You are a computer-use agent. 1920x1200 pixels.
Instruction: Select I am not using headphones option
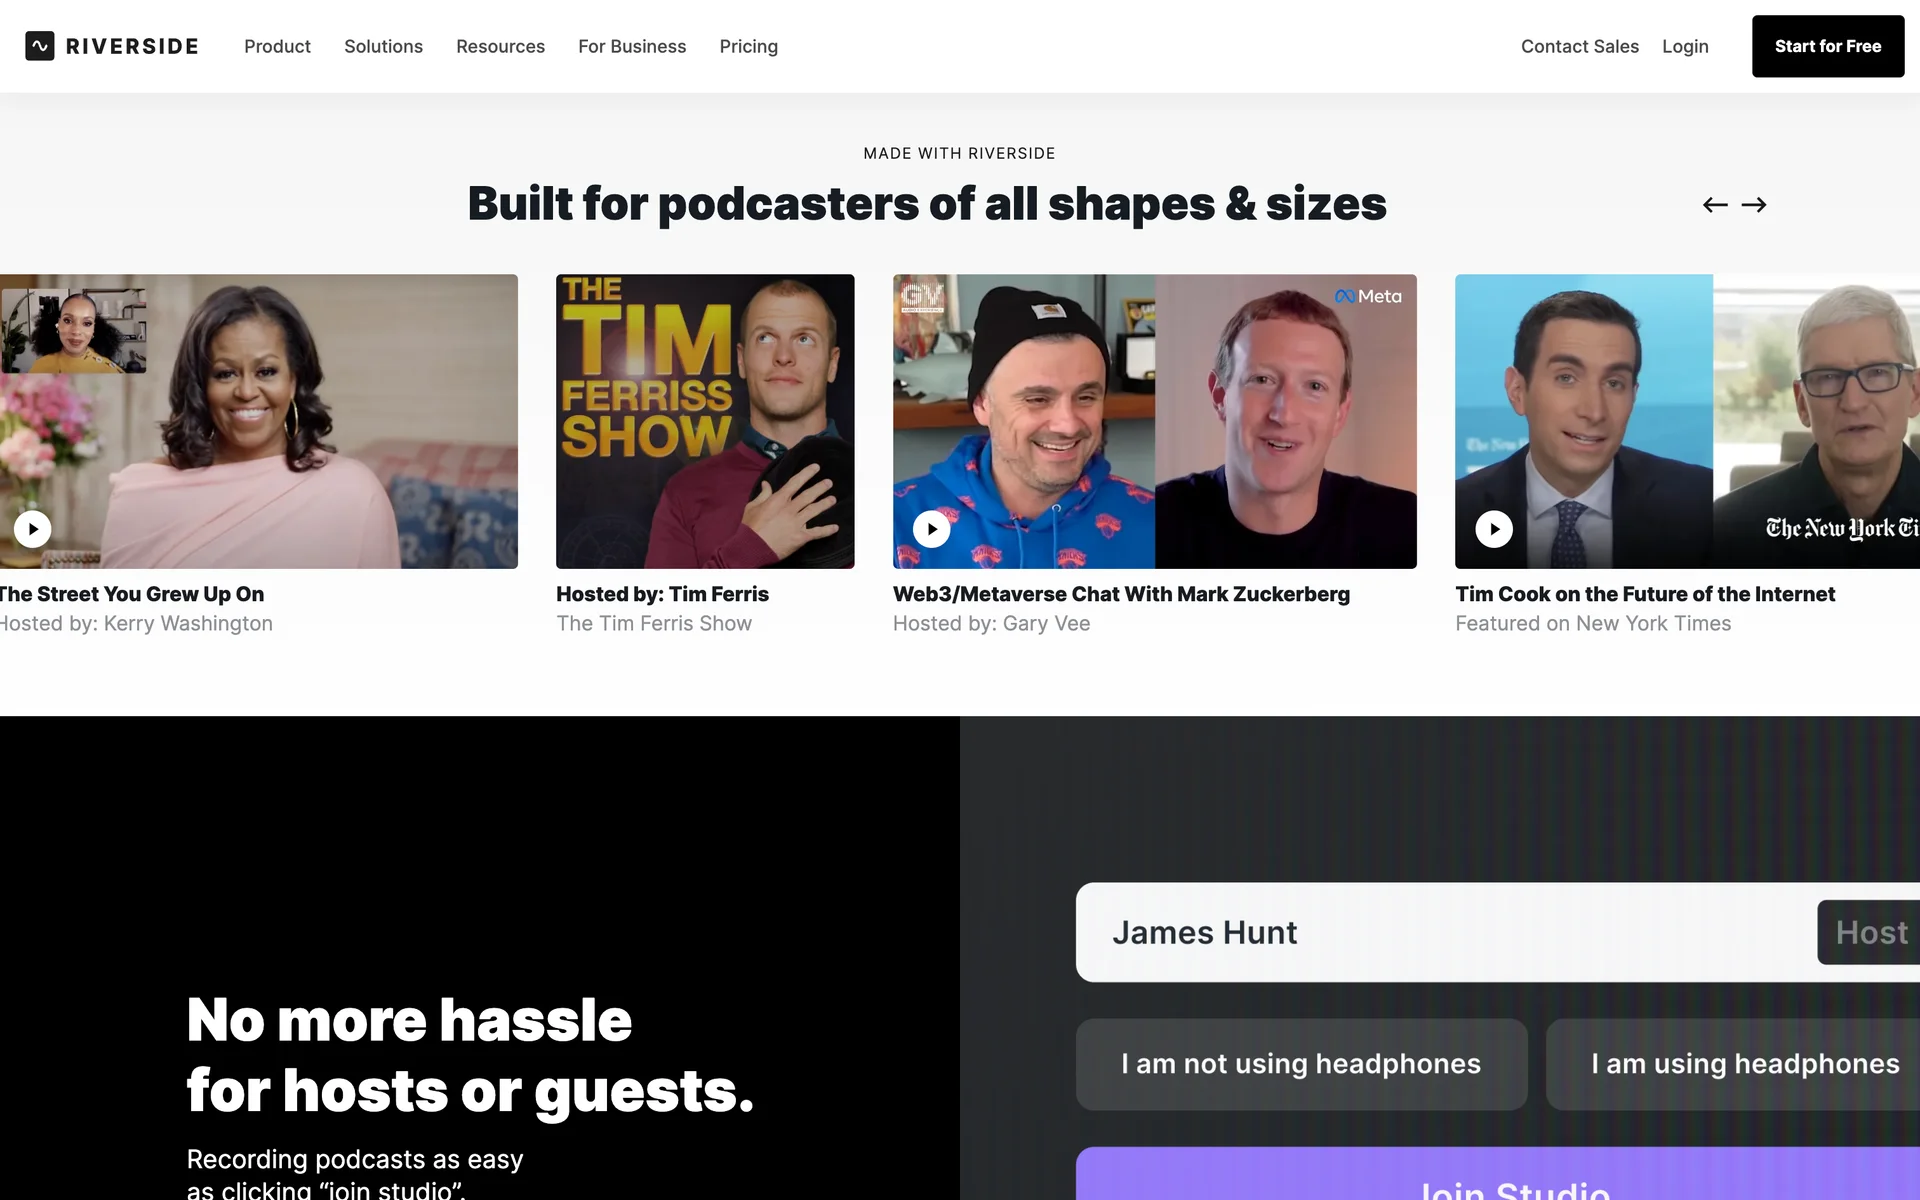[1301, 1064]
